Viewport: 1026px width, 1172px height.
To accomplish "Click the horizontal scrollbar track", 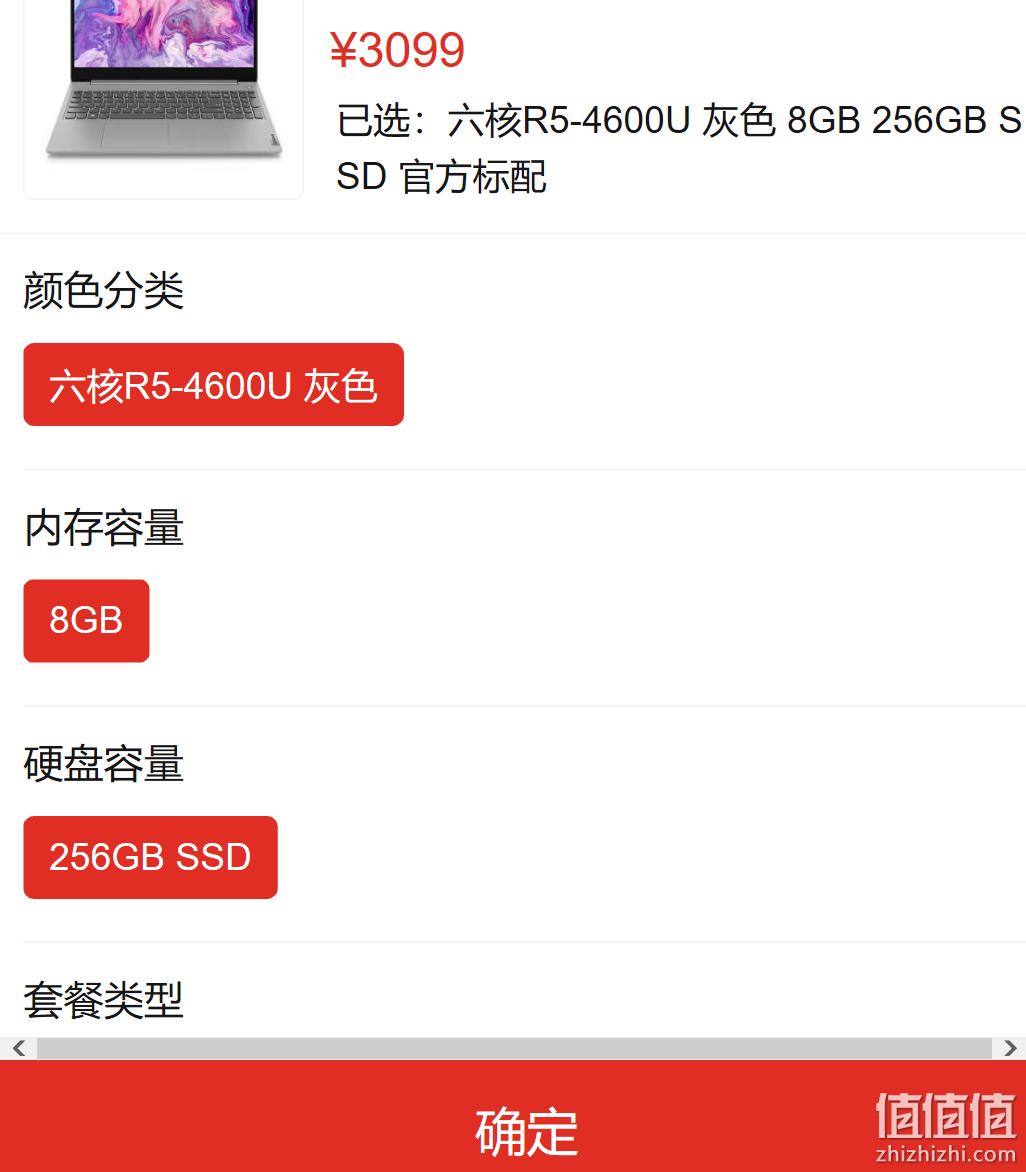I will (x=514, y=1048).
